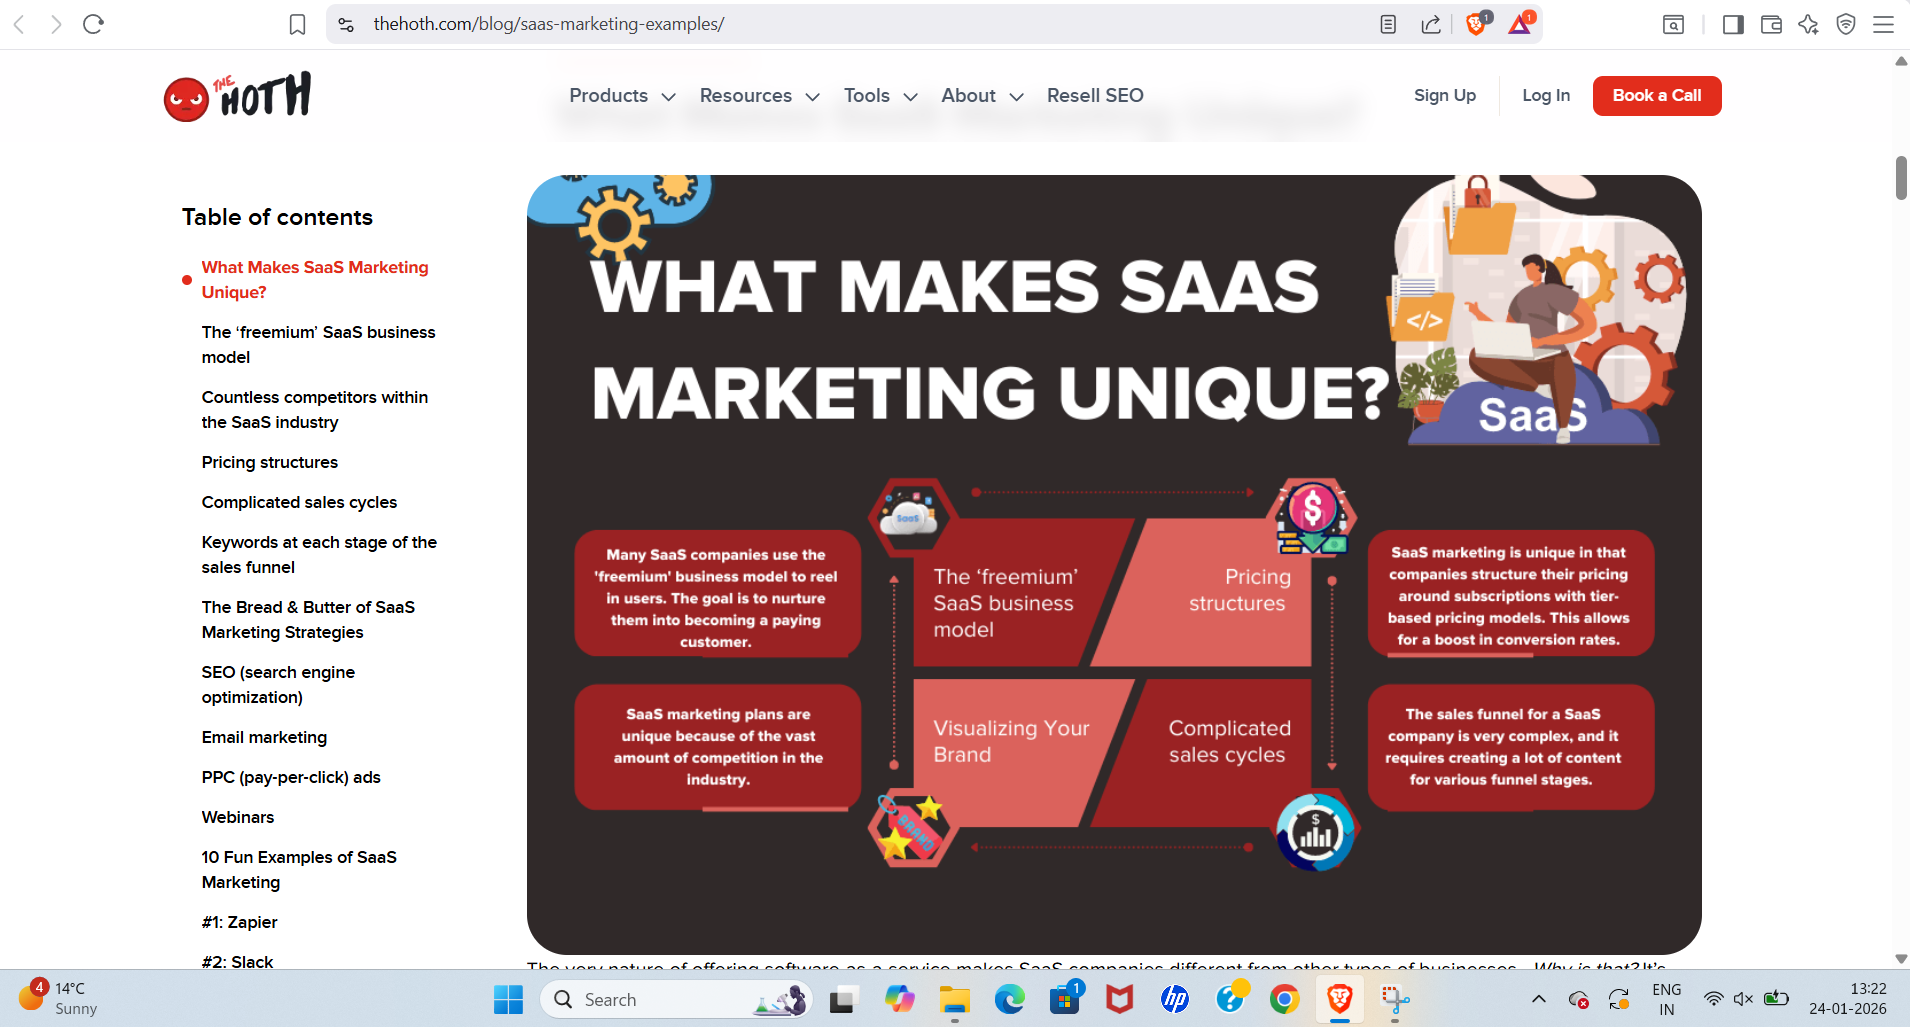This screenshot has width=1910, height=1027.
Task: Select Resell SEO in navigation
Action: click(1094, 96)
